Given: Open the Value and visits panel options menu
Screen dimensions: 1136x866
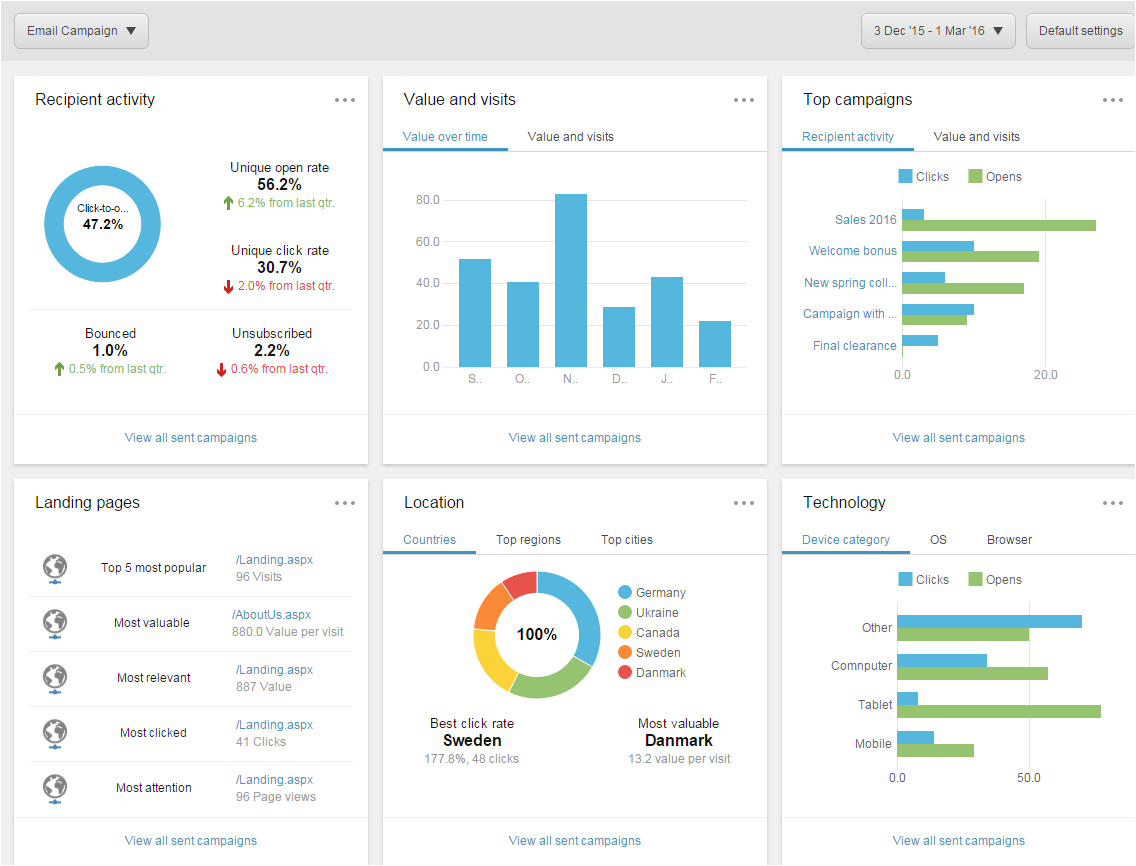Looking at the screenshot, I should 743,100.
